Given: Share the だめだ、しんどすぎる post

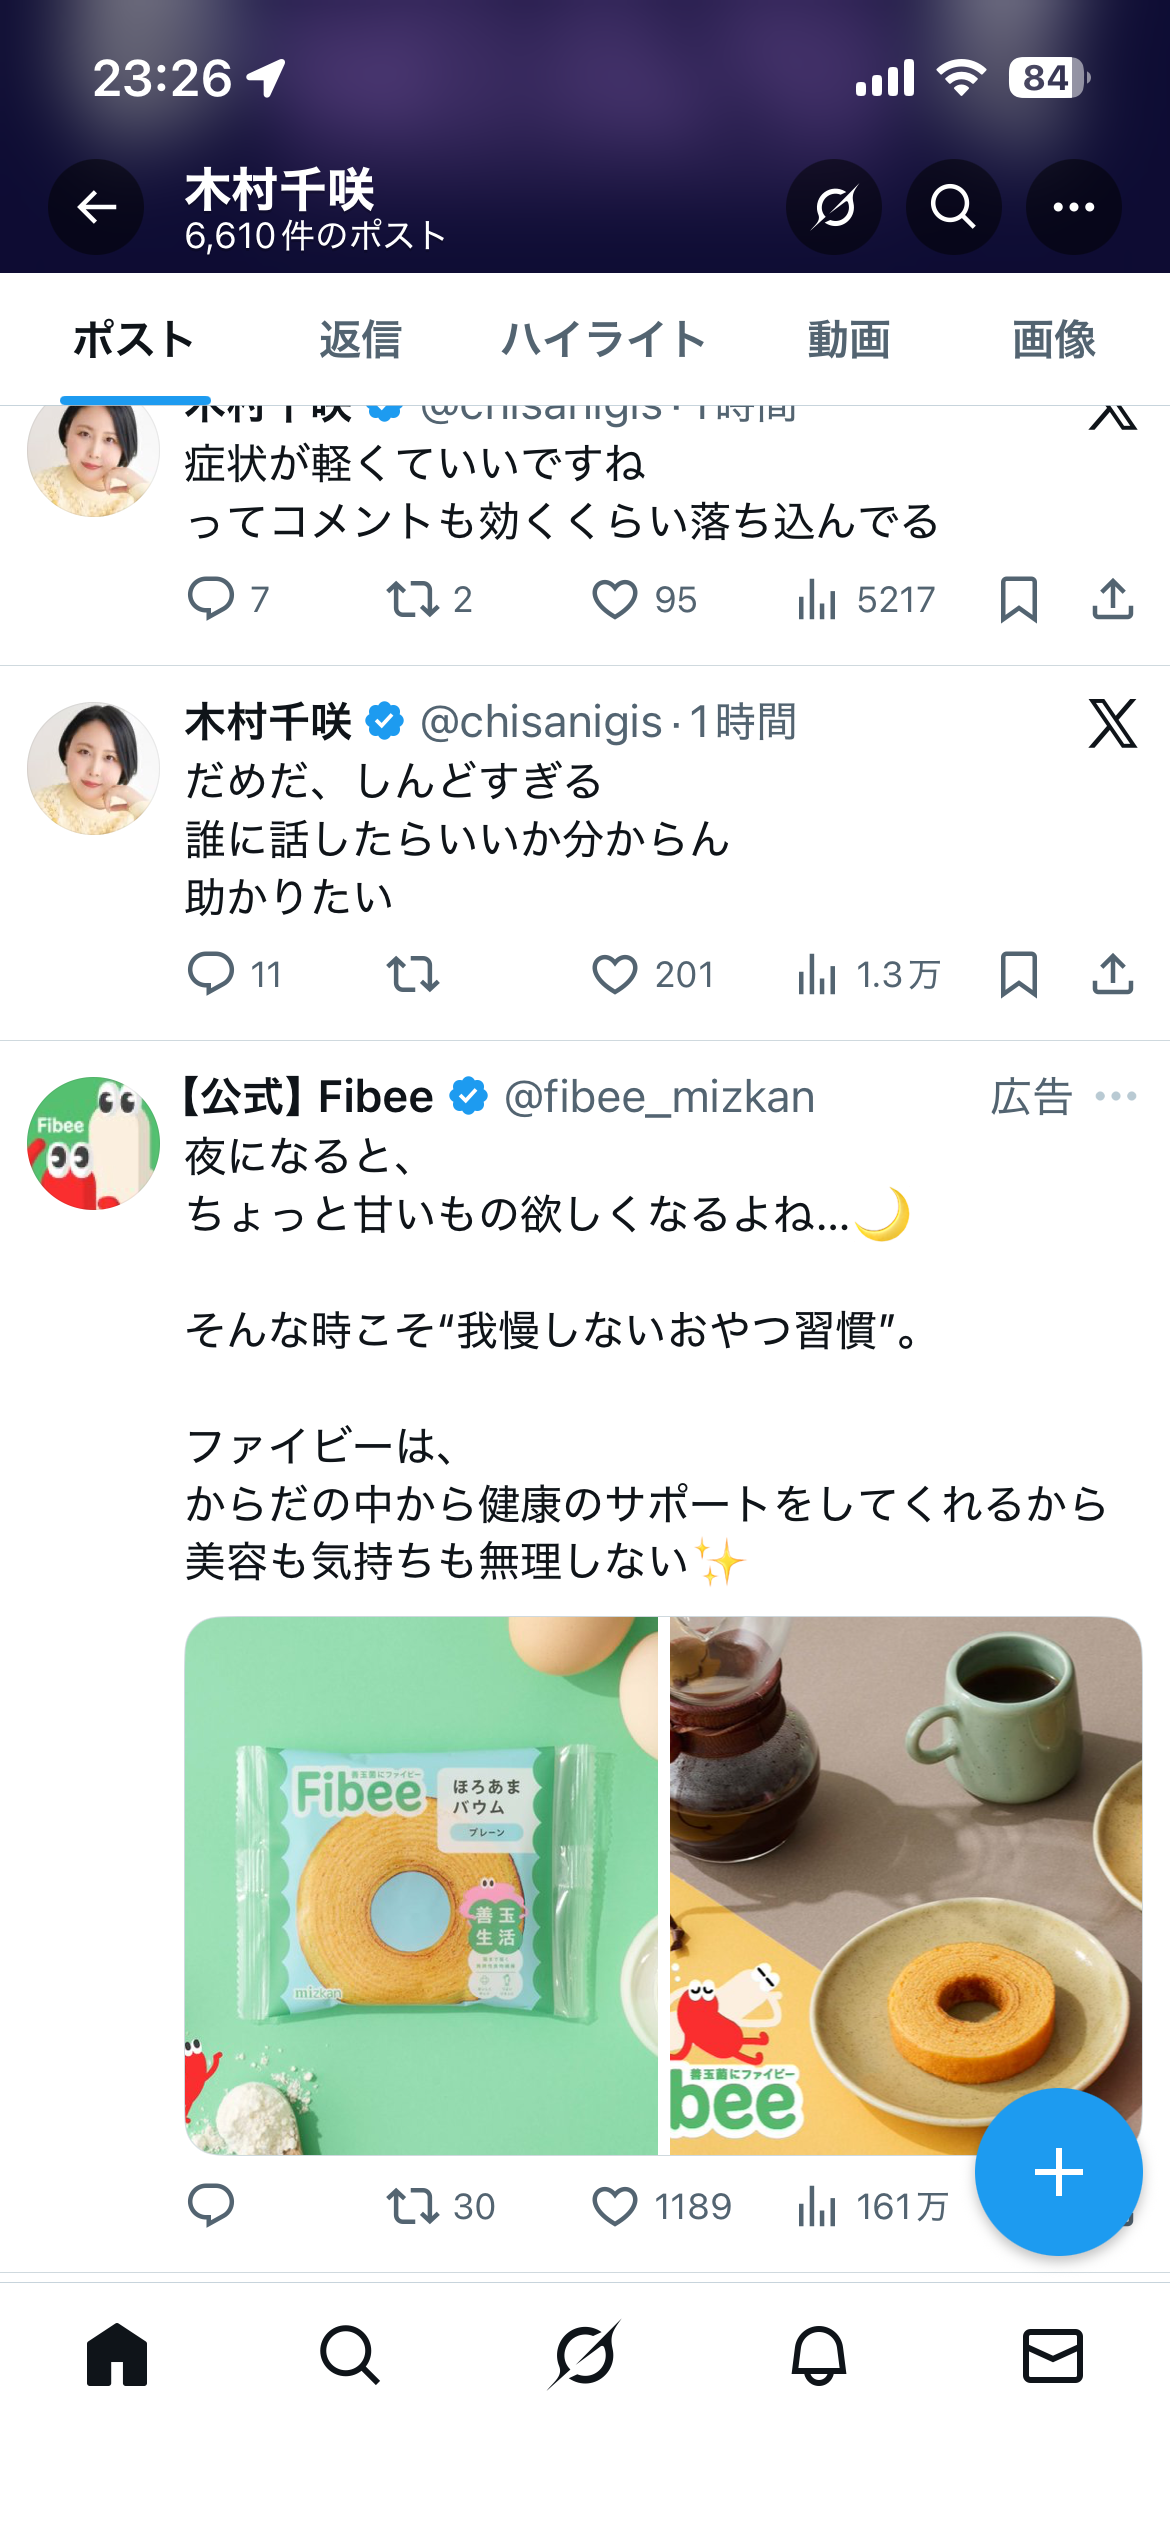Looking at the screenshot, I should [x=1112, y=974].
